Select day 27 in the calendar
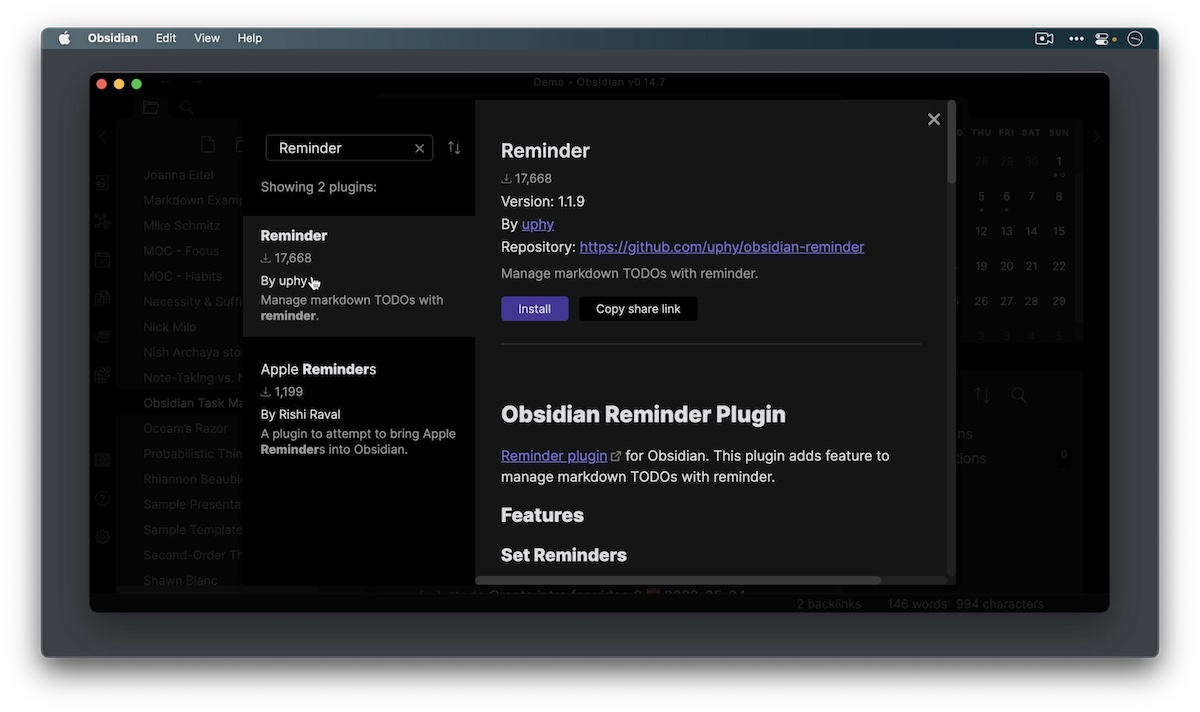The height and width of the screenshot is (712, 1200). point(1006,301)
